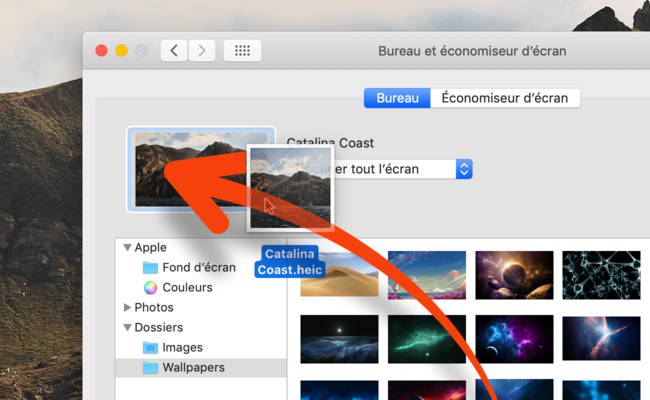Click the Wallpapers folder icon
Screen dimensions: 650x400
coord(150,368)
